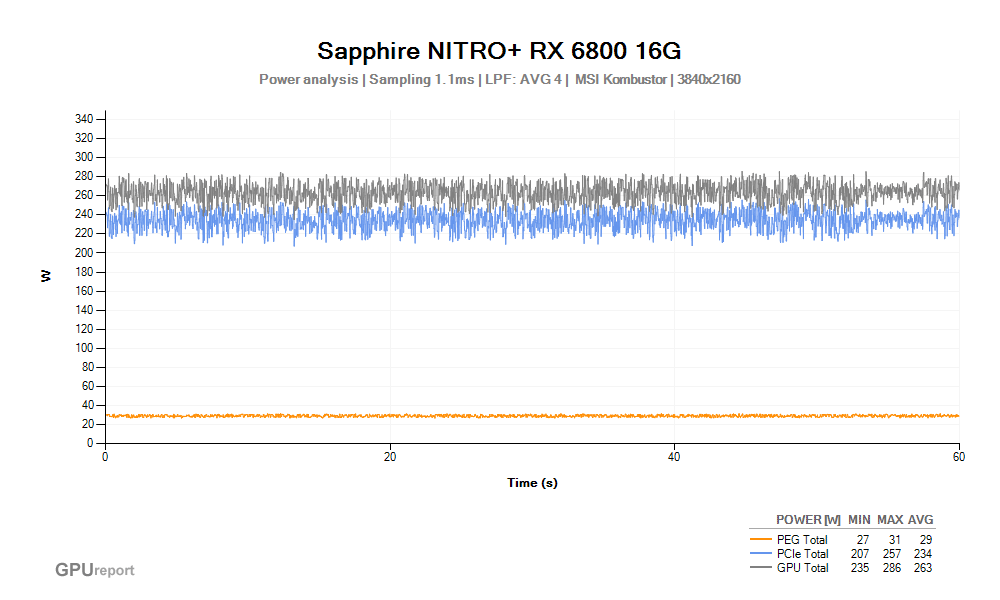Click the PCIe Total MIN value 207
1000x600 pixels.
(x=860, y=554)
